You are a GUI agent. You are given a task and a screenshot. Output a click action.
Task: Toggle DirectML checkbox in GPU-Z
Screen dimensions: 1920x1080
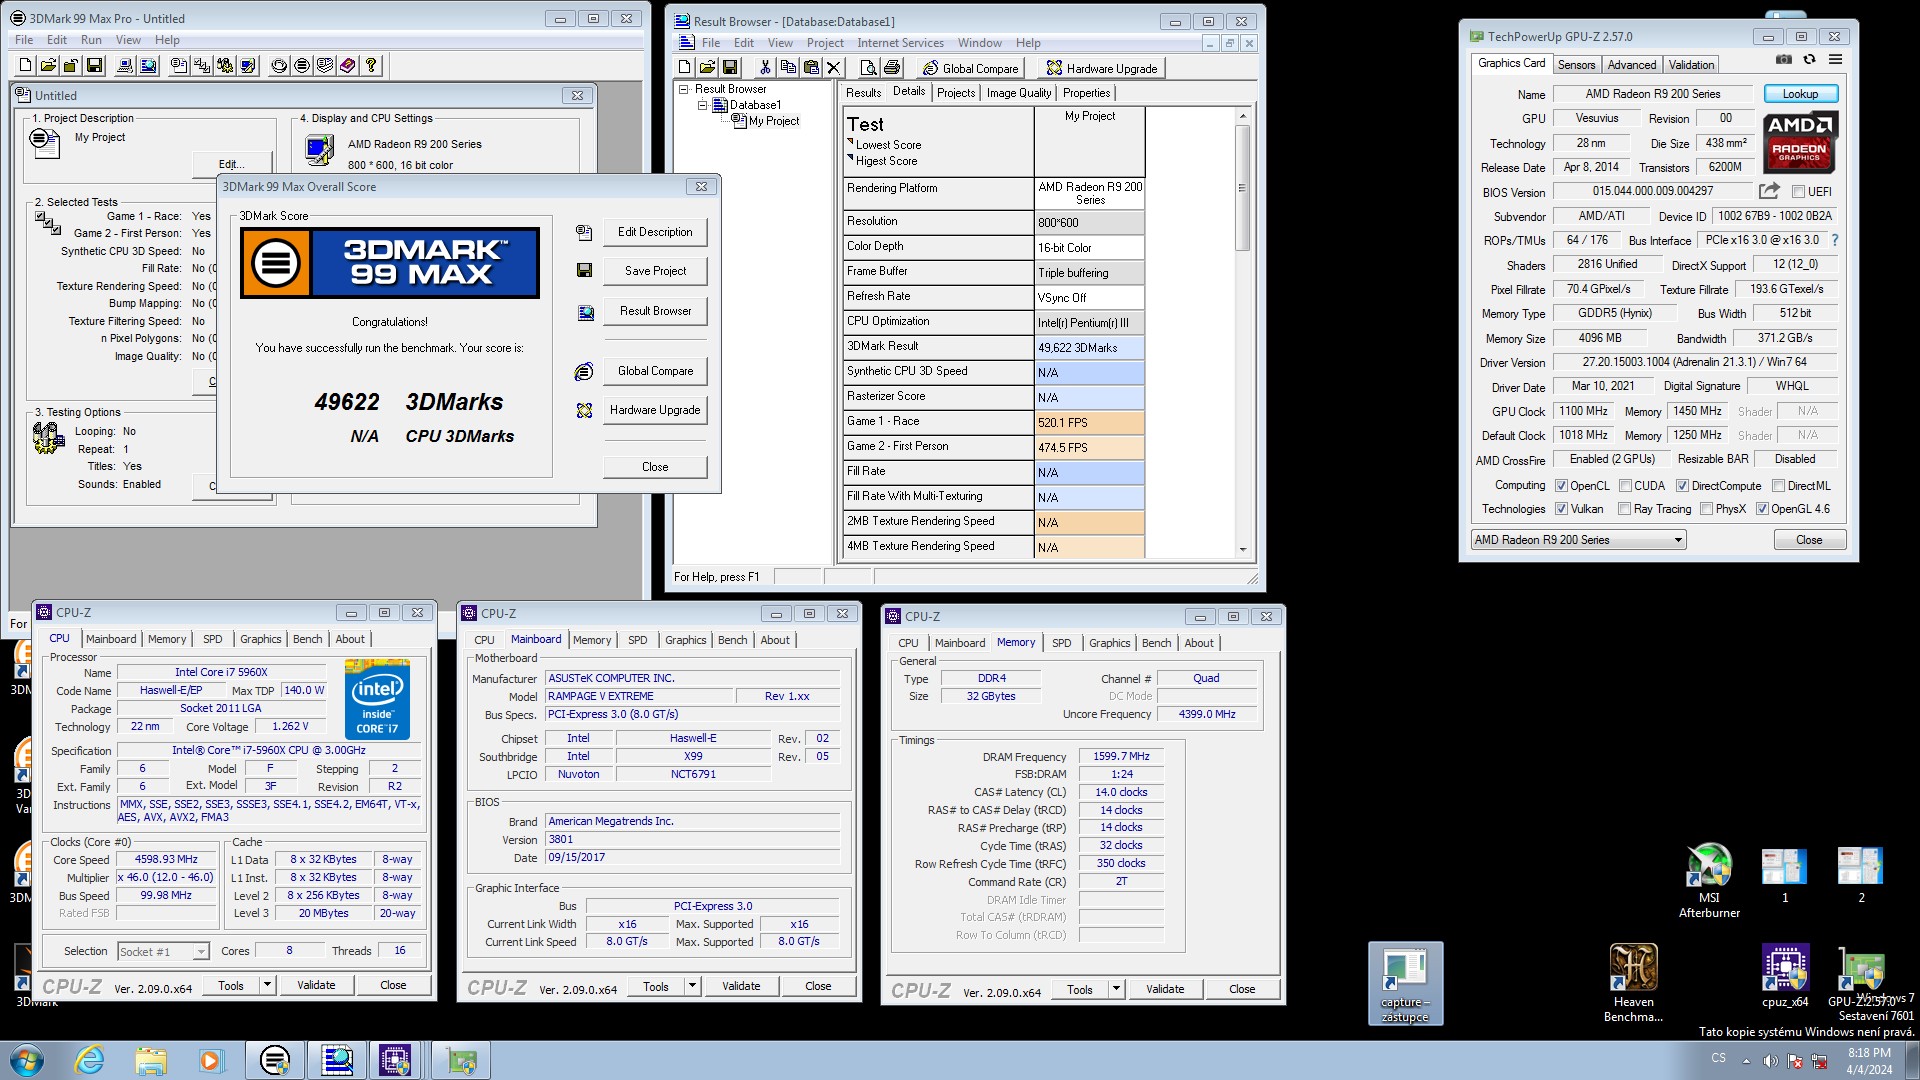pos(1778,486)
